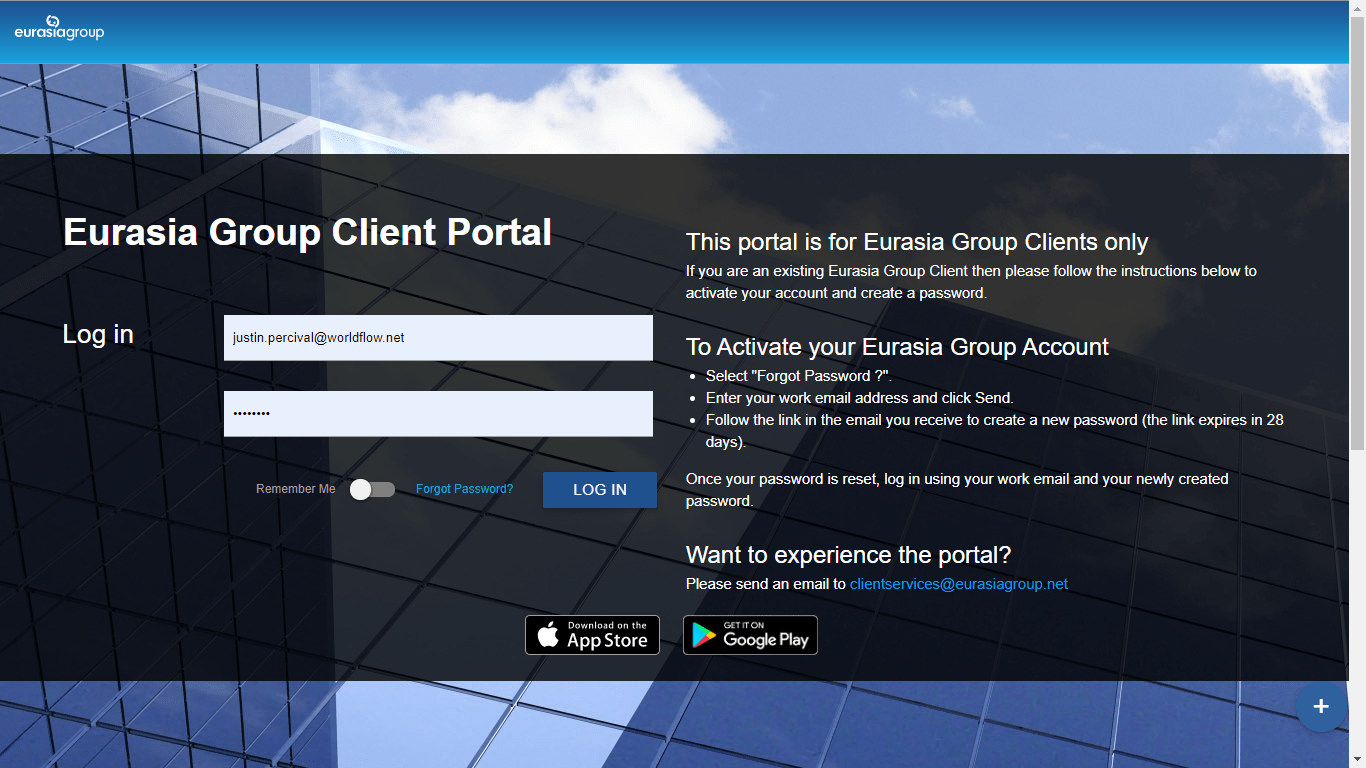Click the clientservices@eurasiagroup.net email link

click(x=958, y=583)
